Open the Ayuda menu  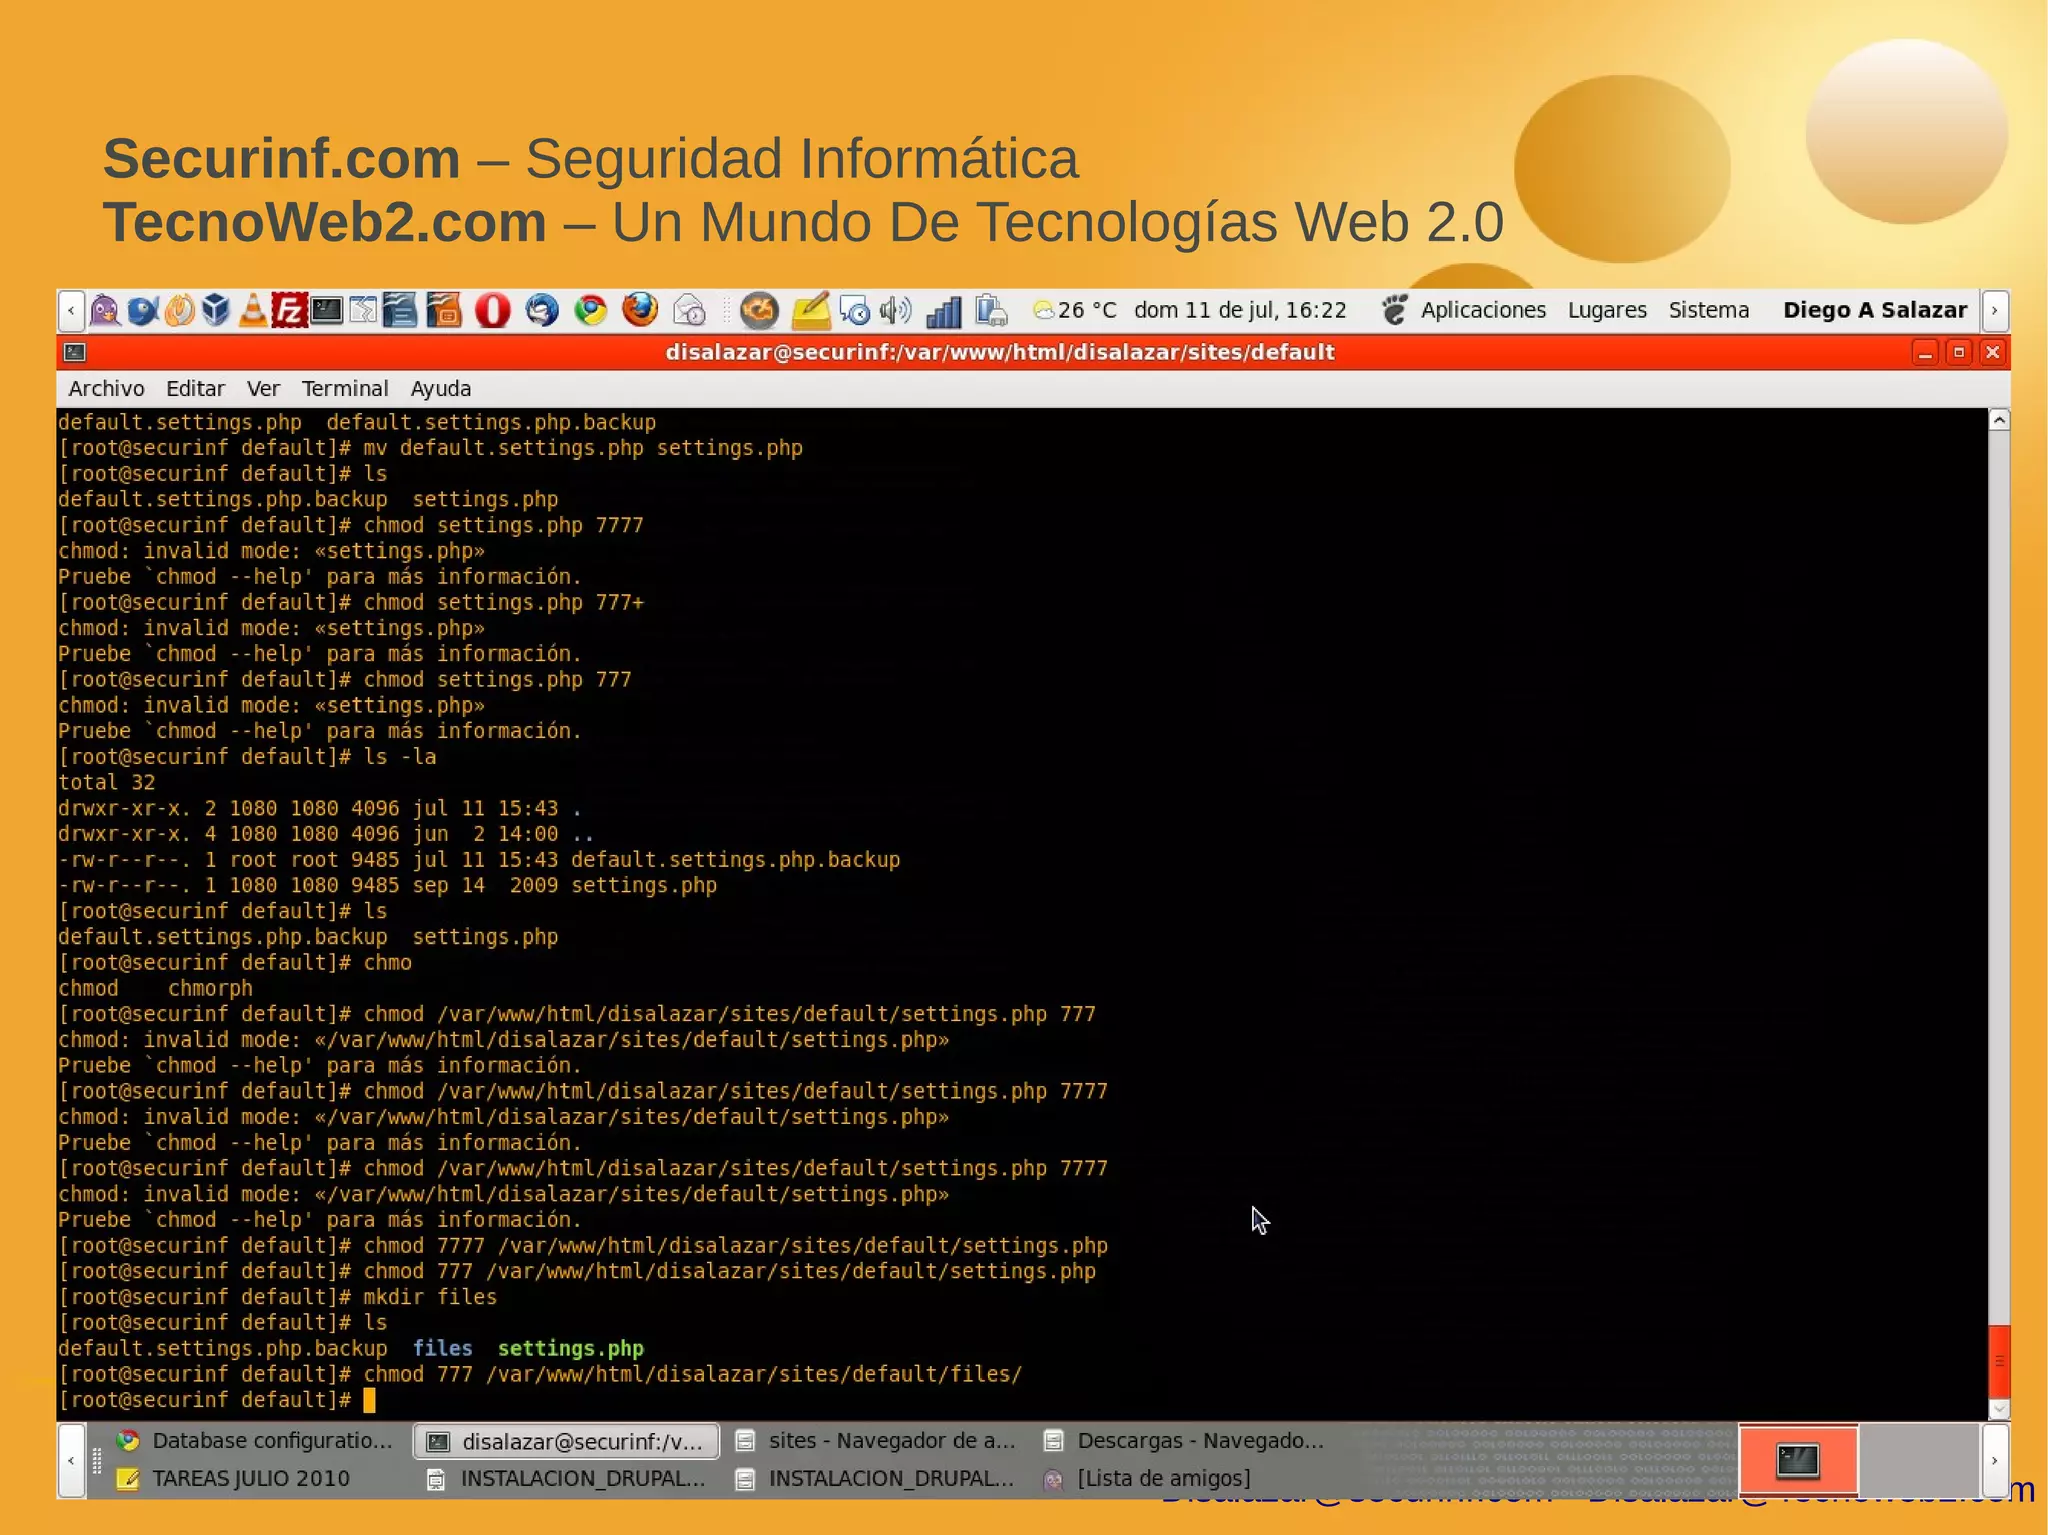[441, 389]
